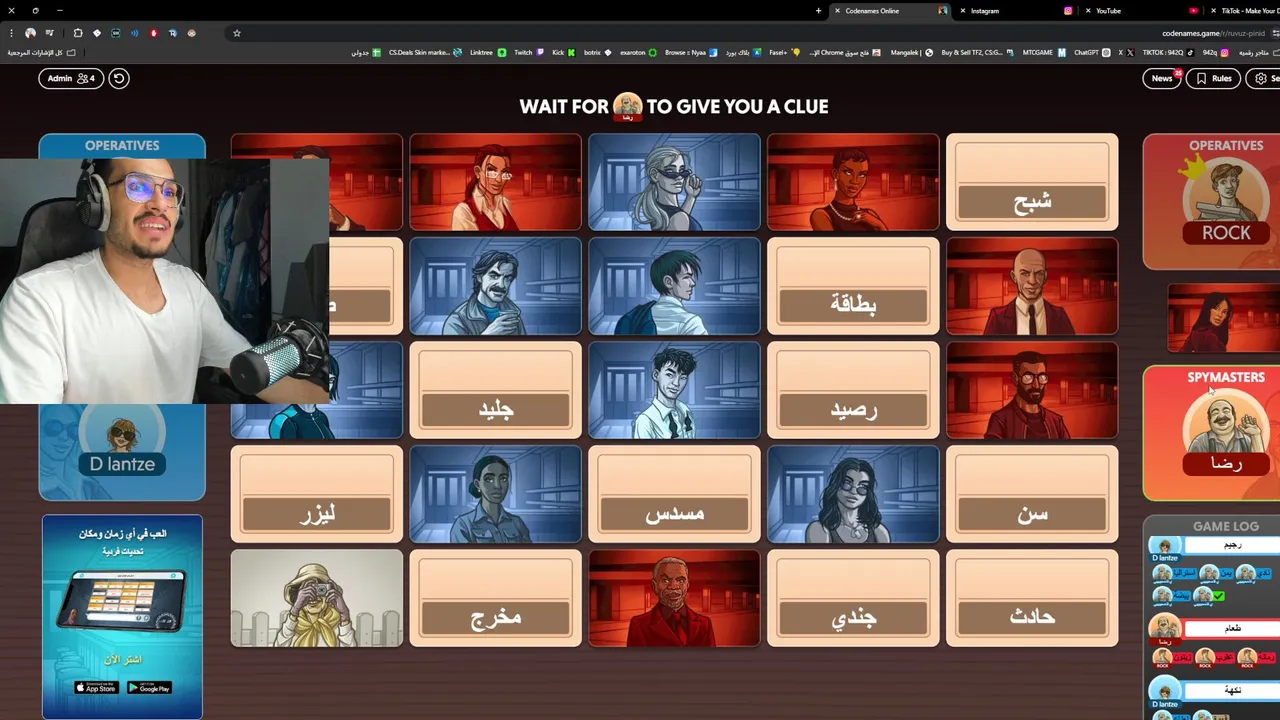Click the game log clue طعام
This screenshot has height=720, width=1280.
(1232, 628)
